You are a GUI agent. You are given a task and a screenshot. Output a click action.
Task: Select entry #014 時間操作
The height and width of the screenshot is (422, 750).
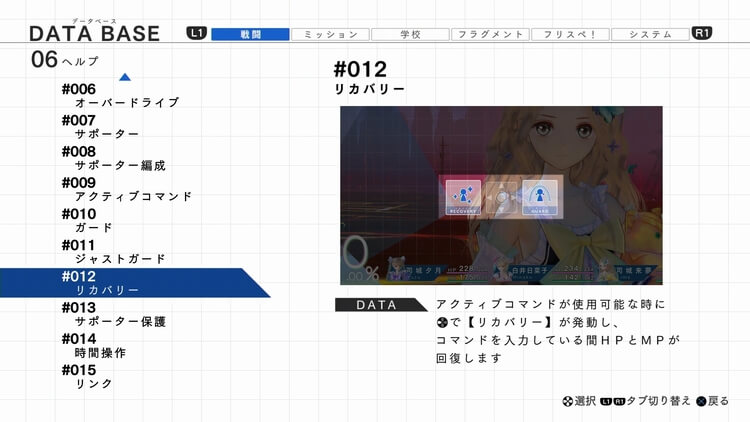tap(94, 345)
